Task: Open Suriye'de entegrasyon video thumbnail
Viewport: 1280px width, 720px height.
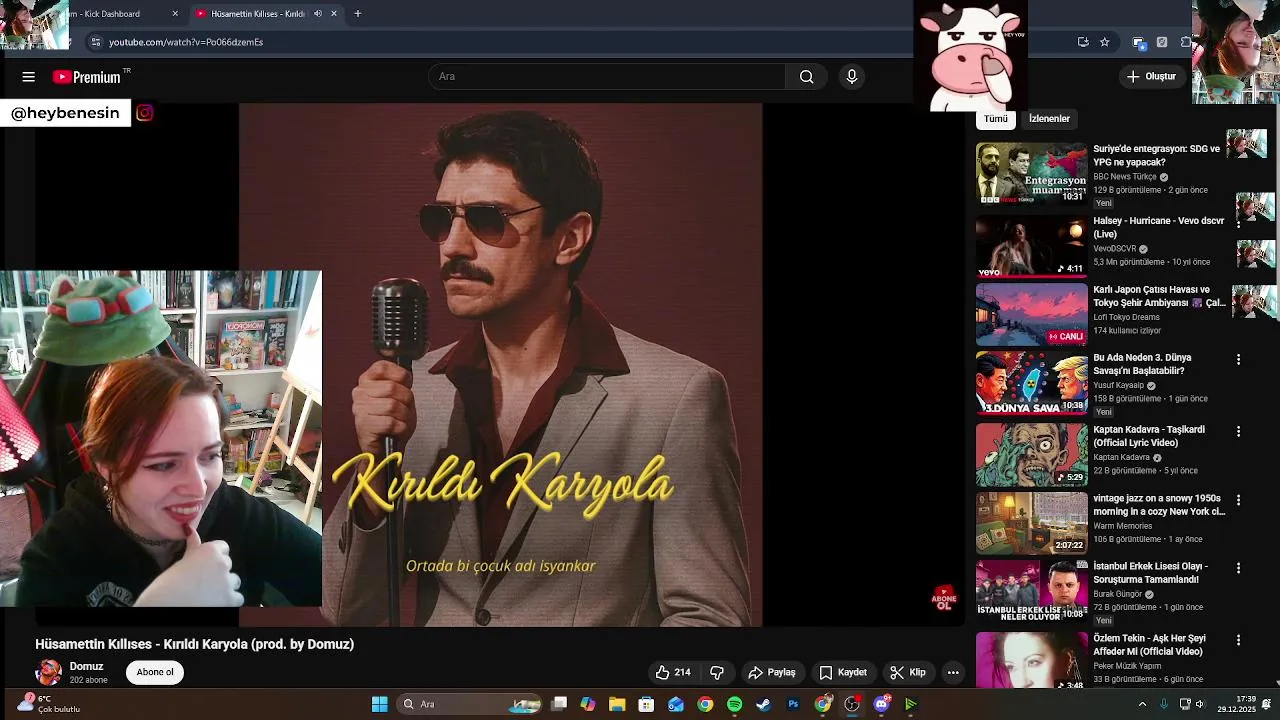Action: 1031,175
